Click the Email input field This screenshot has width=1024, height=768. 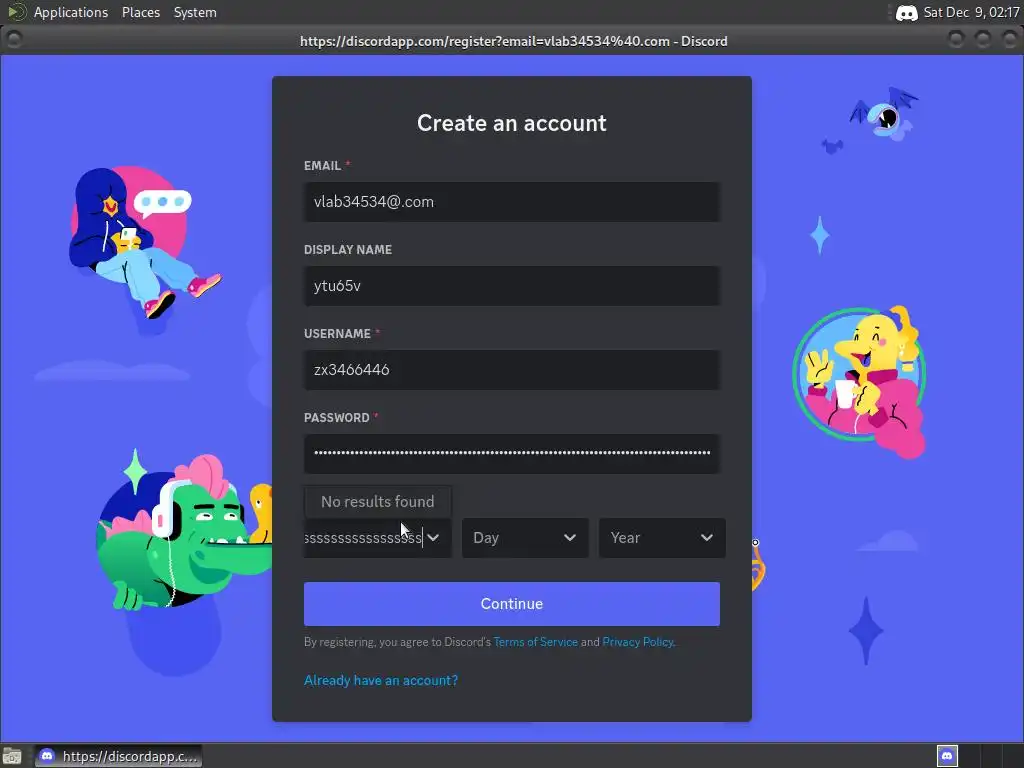point(511,202)
